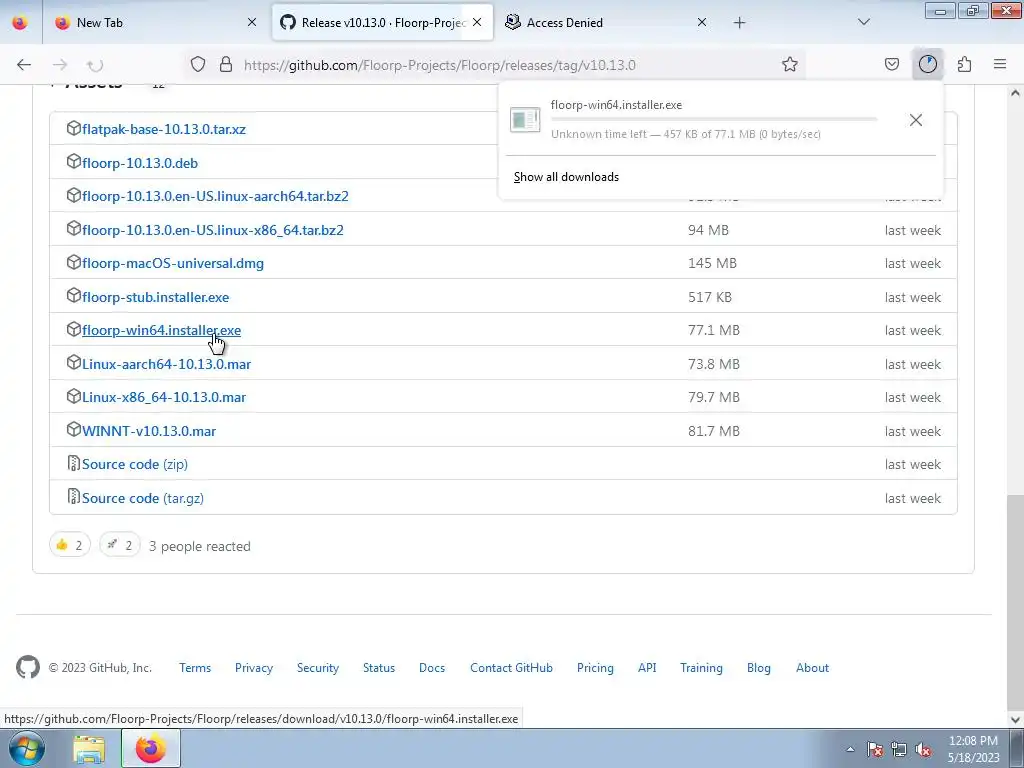The width and height of the screenshot is (1024, 768).
Task: Open the API footer link
Action: pos(647,667)
